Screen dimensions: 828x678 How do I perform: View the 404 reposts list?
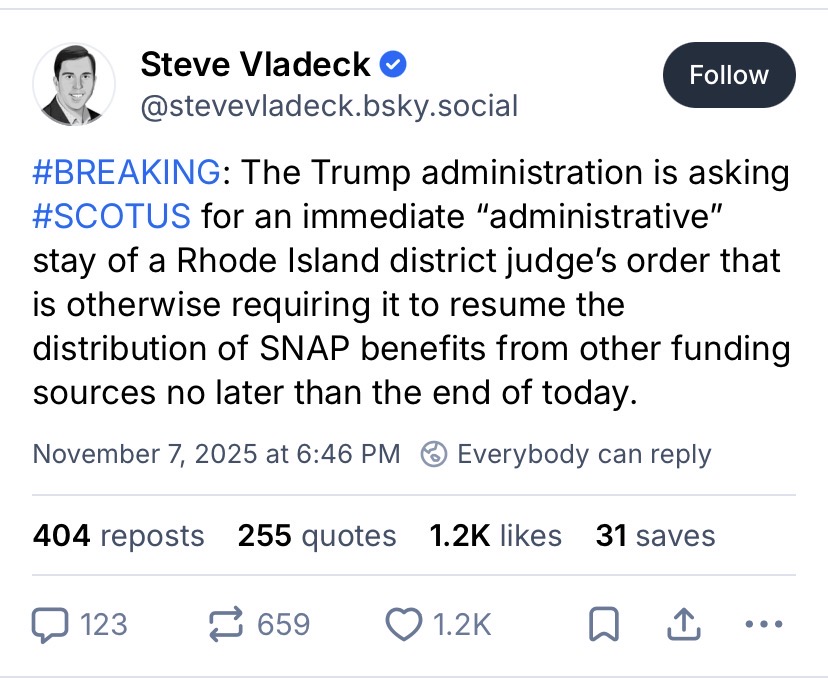[119, 536]
